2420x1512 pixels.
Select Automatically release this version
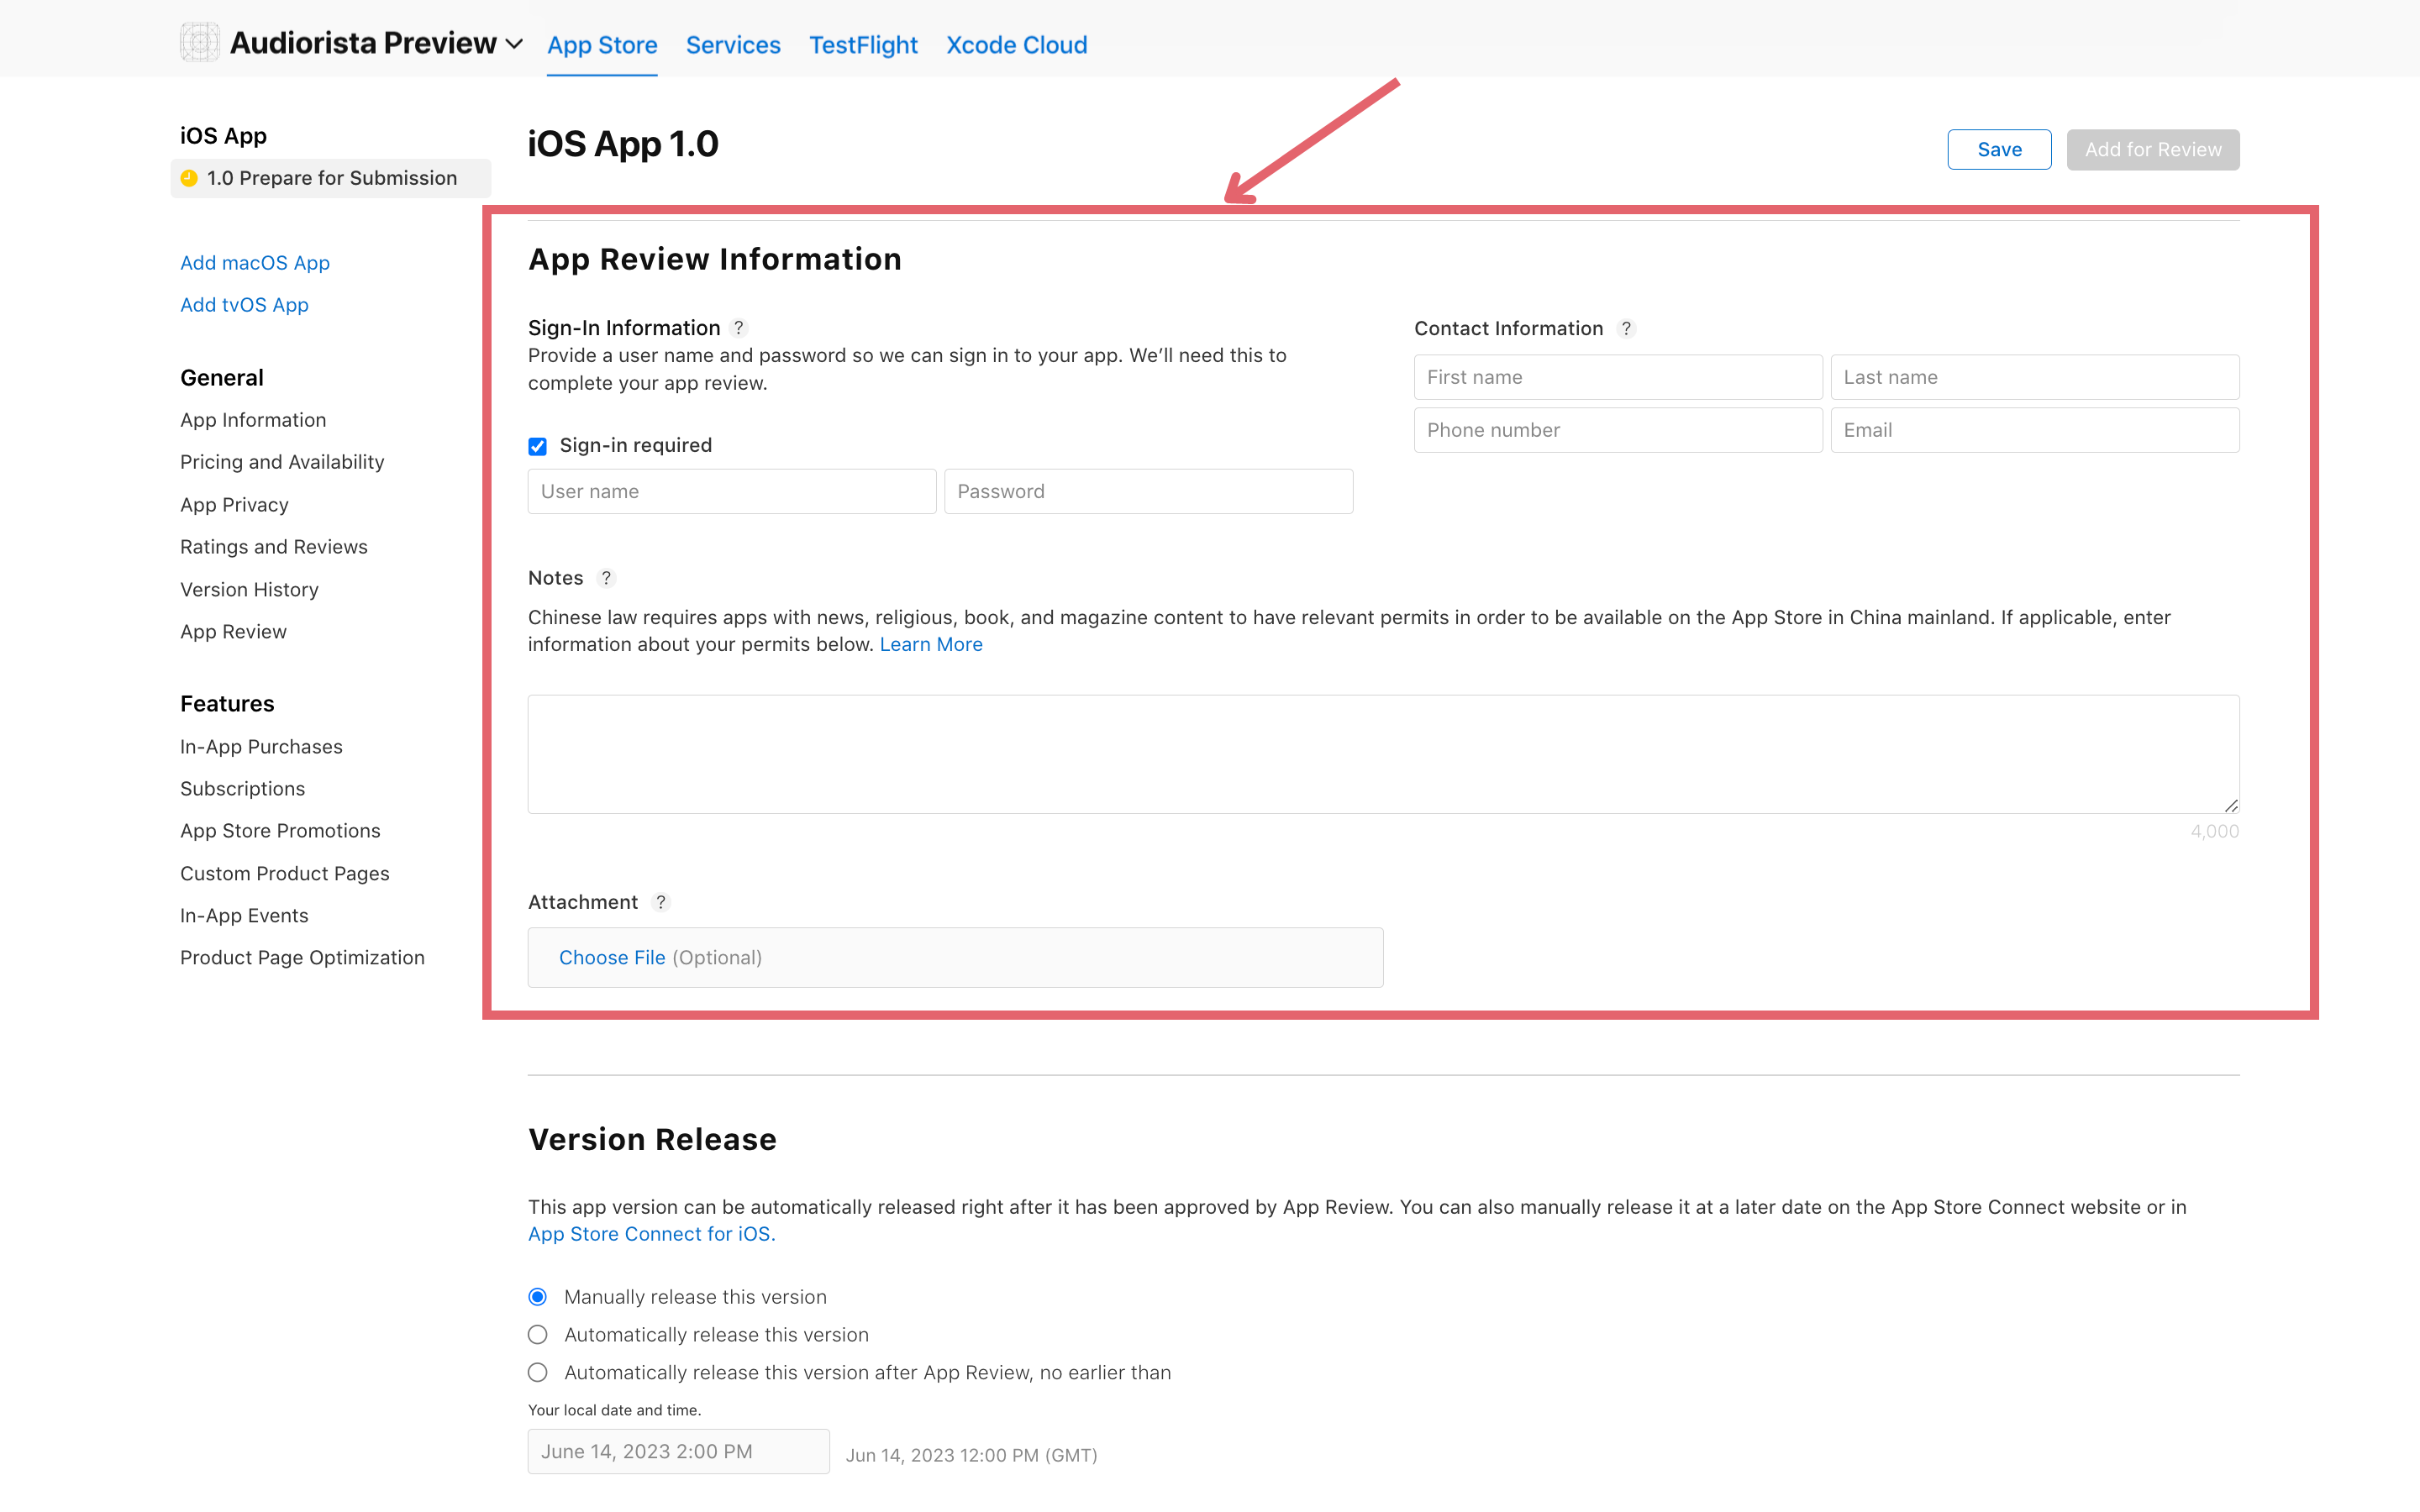(x=538, y=1335)
